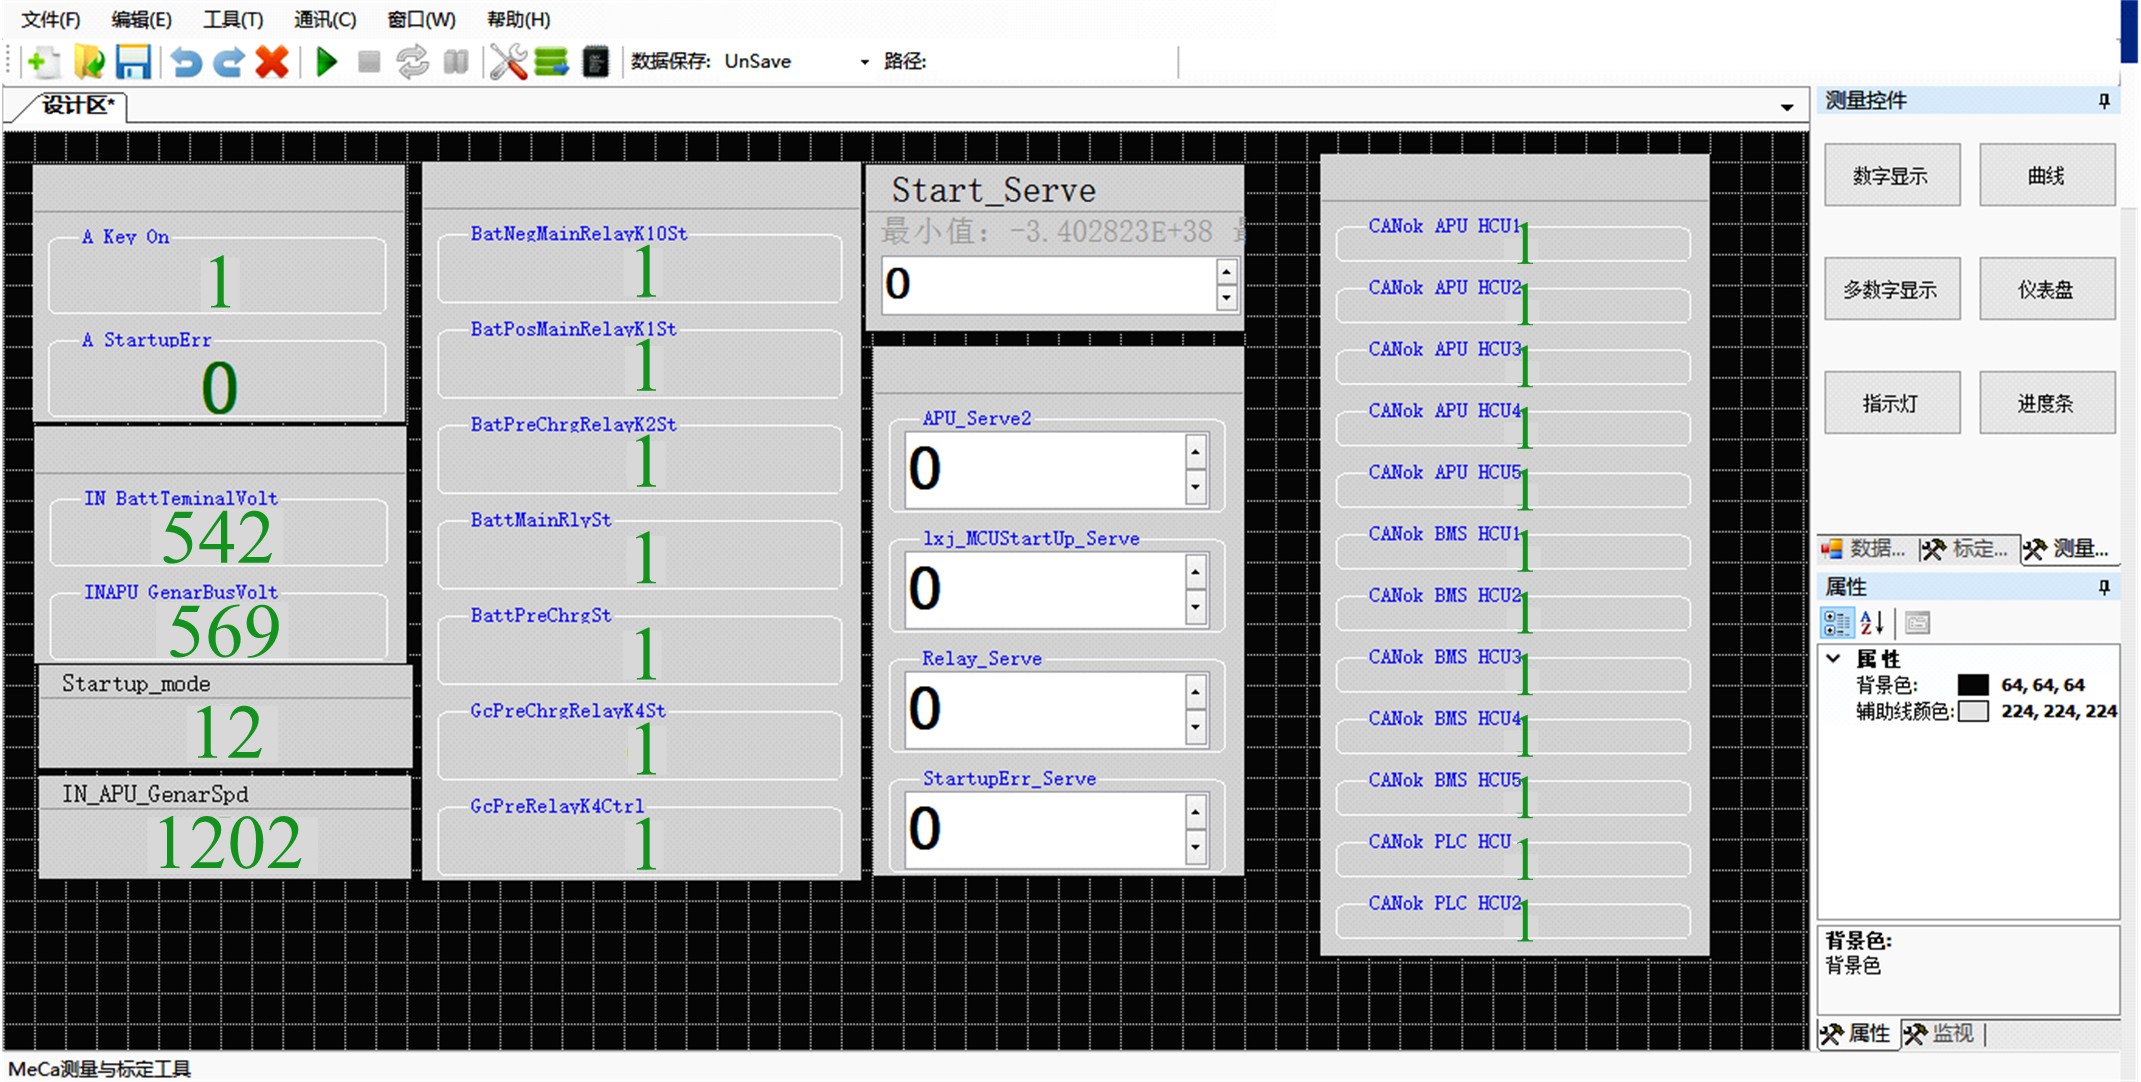2141x1082 pixels.
Task: Click the 仪表盘 control button
Action: (x=2046, y=289)
